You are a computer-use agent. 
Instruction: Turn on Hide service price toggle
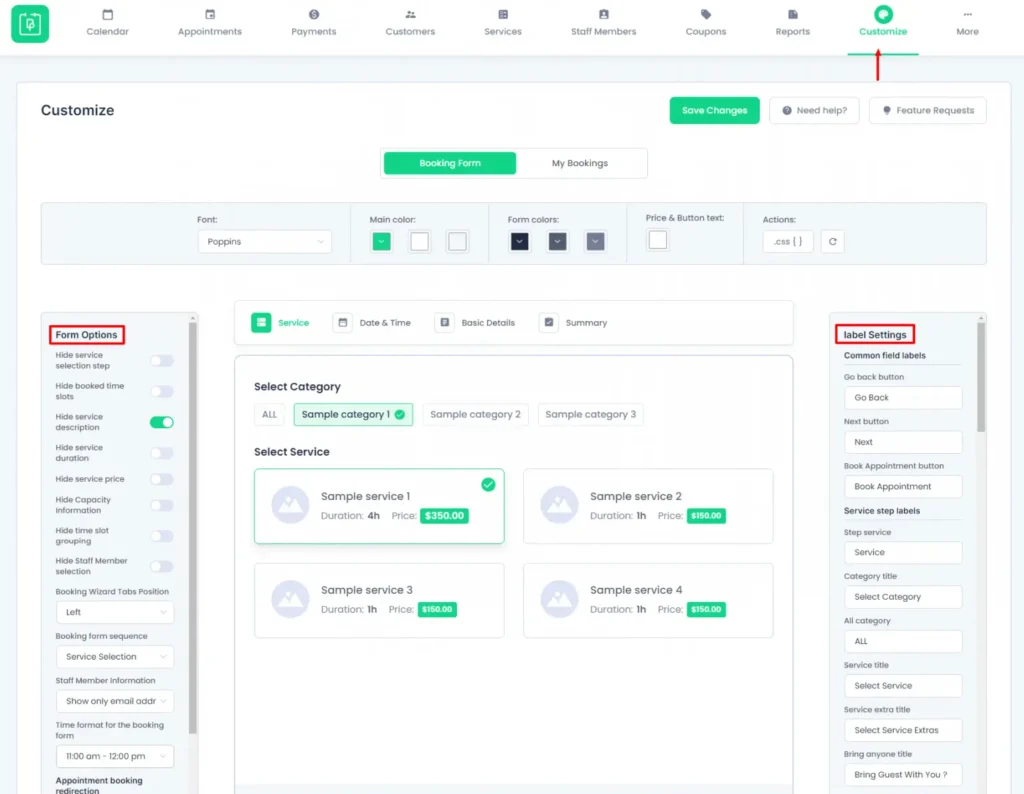click(x=161, y=479)
